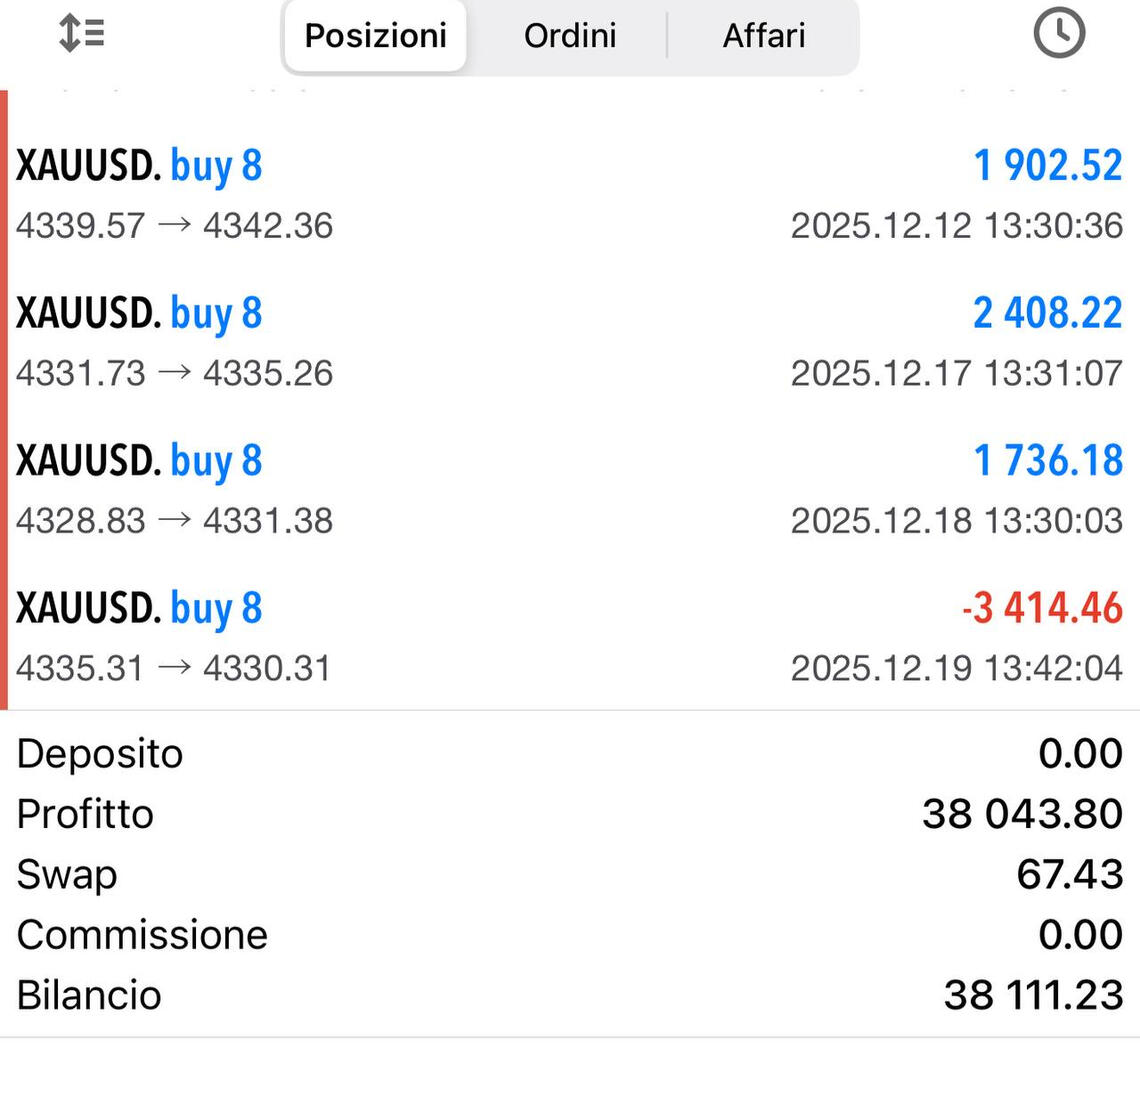Click the Bilancio summary label
The image size is (1140, 1105).
[89, 995]
